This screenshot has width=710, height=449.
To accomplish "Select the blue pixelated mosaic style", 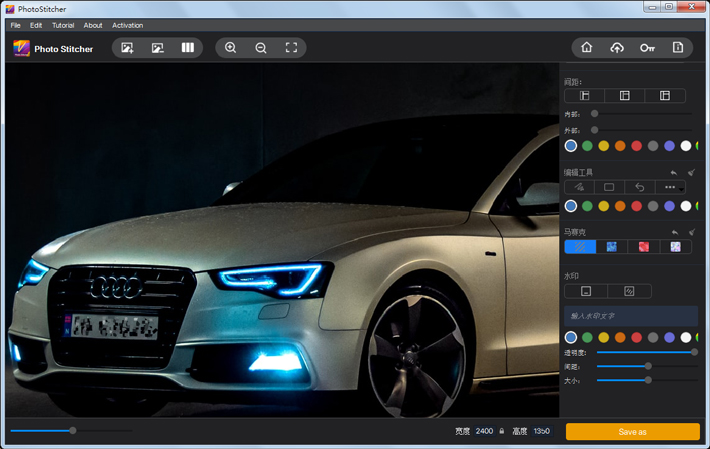I will pos(612,247).
